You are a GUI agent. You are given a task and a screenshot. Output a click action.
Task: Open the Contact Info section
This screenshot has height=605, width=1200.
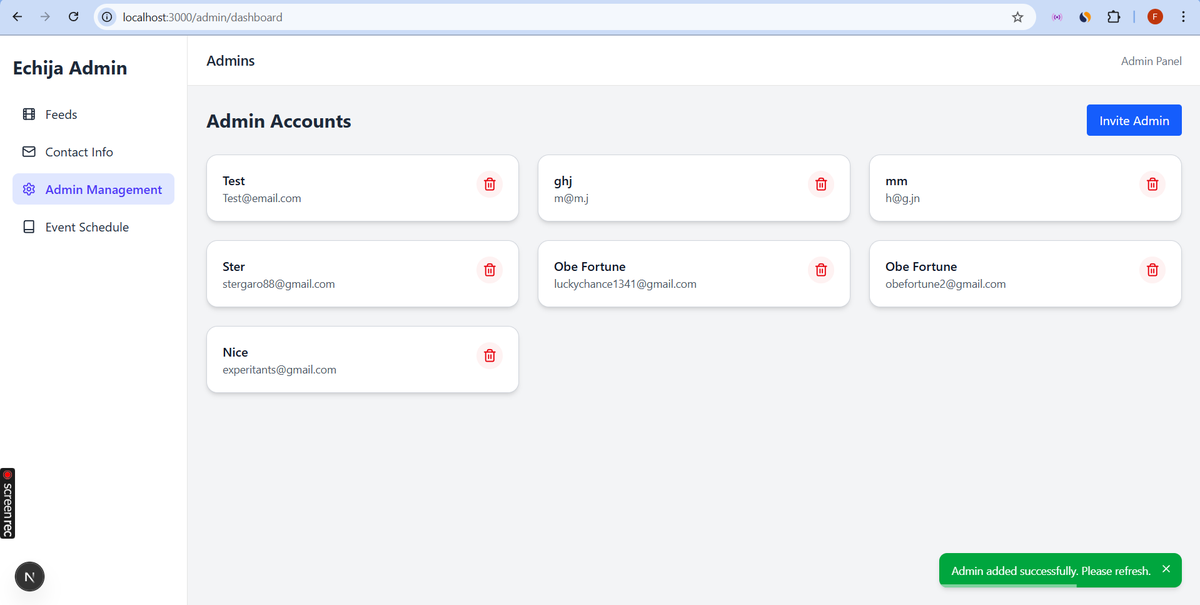tap(94, 152)
